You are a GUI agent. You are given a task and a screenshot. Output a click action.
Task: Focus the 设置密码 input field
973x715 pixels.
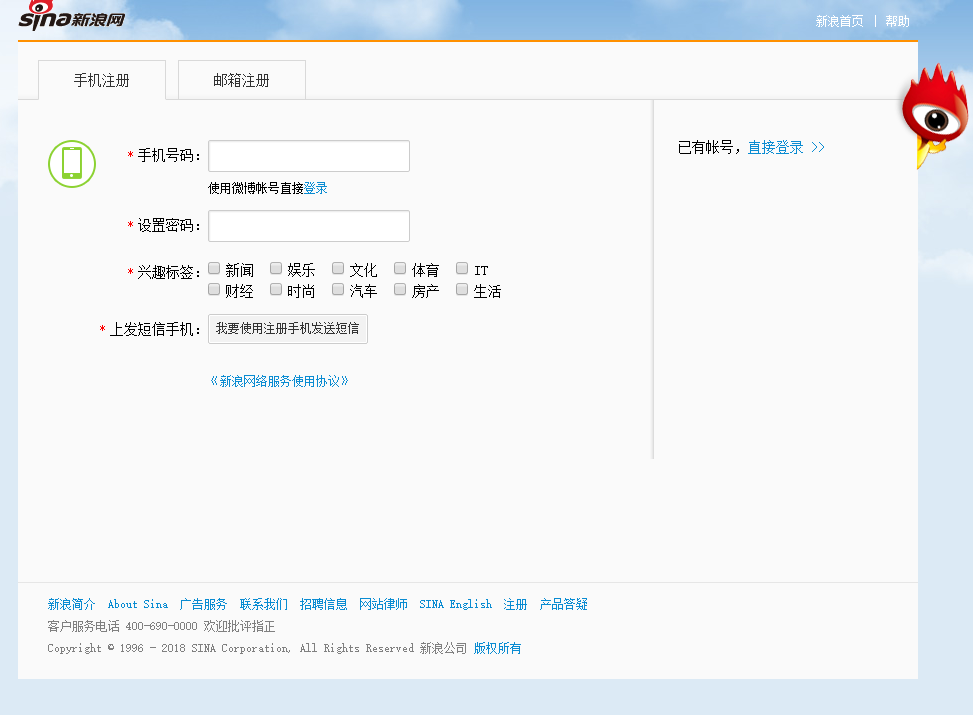pos(309,226)
